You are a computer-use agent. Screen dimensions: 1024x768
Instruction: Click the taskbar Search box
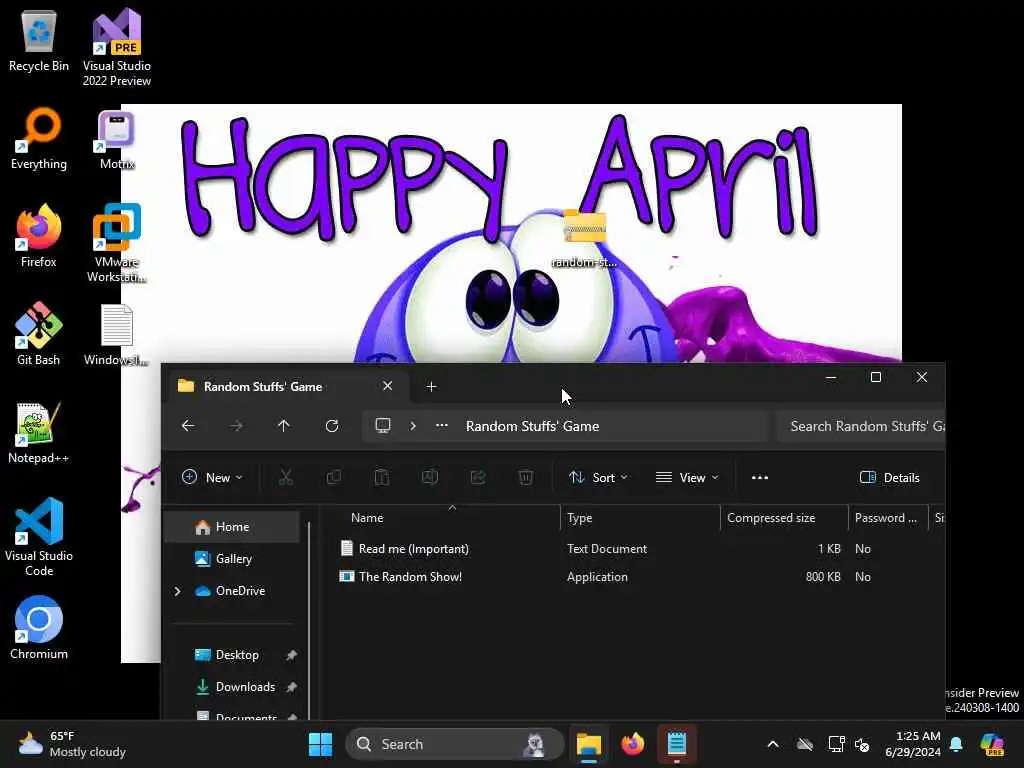455,744
